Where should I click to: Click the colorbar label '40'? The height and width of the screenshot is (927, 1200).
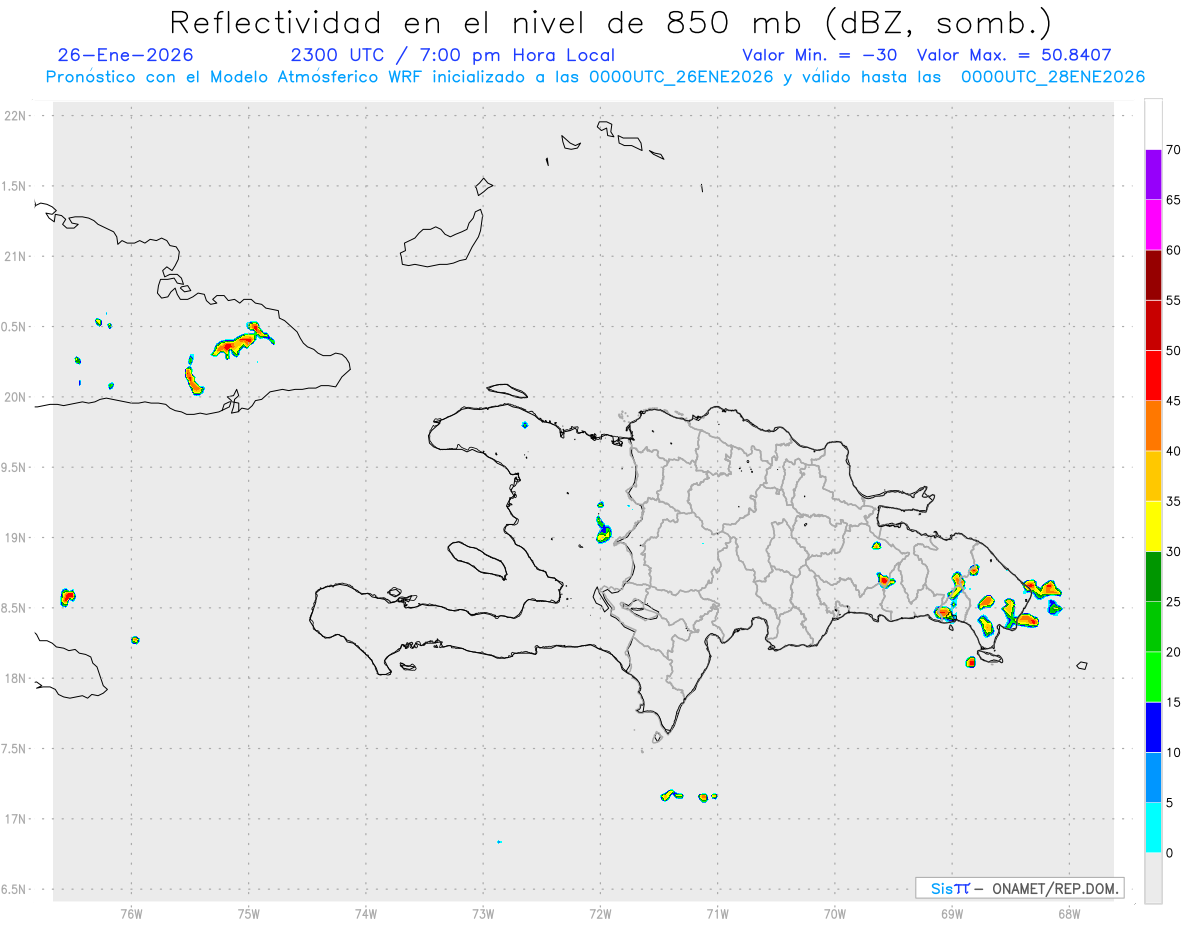[1174, 451]
